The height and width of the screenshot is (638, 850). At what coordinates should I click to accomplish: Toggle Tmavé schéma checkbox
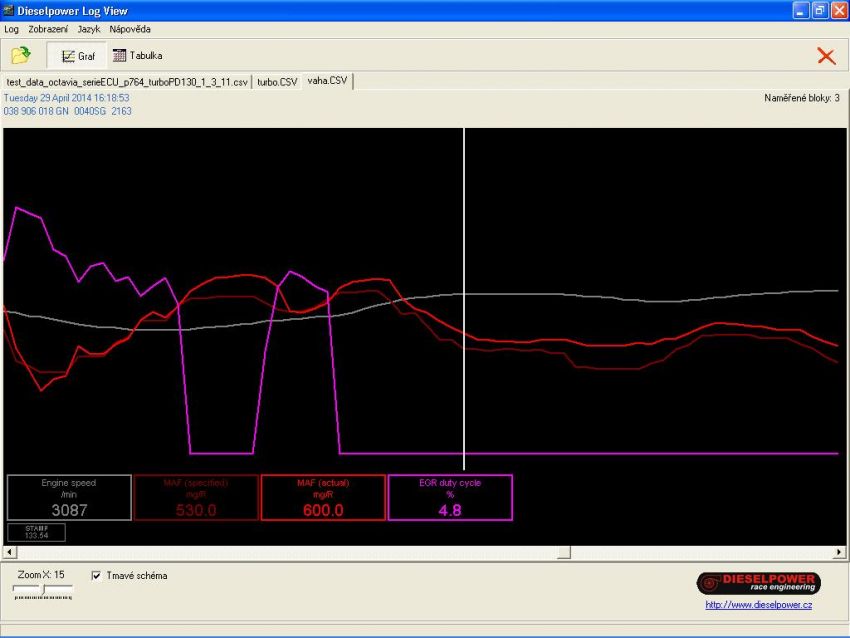coord(96,576)
